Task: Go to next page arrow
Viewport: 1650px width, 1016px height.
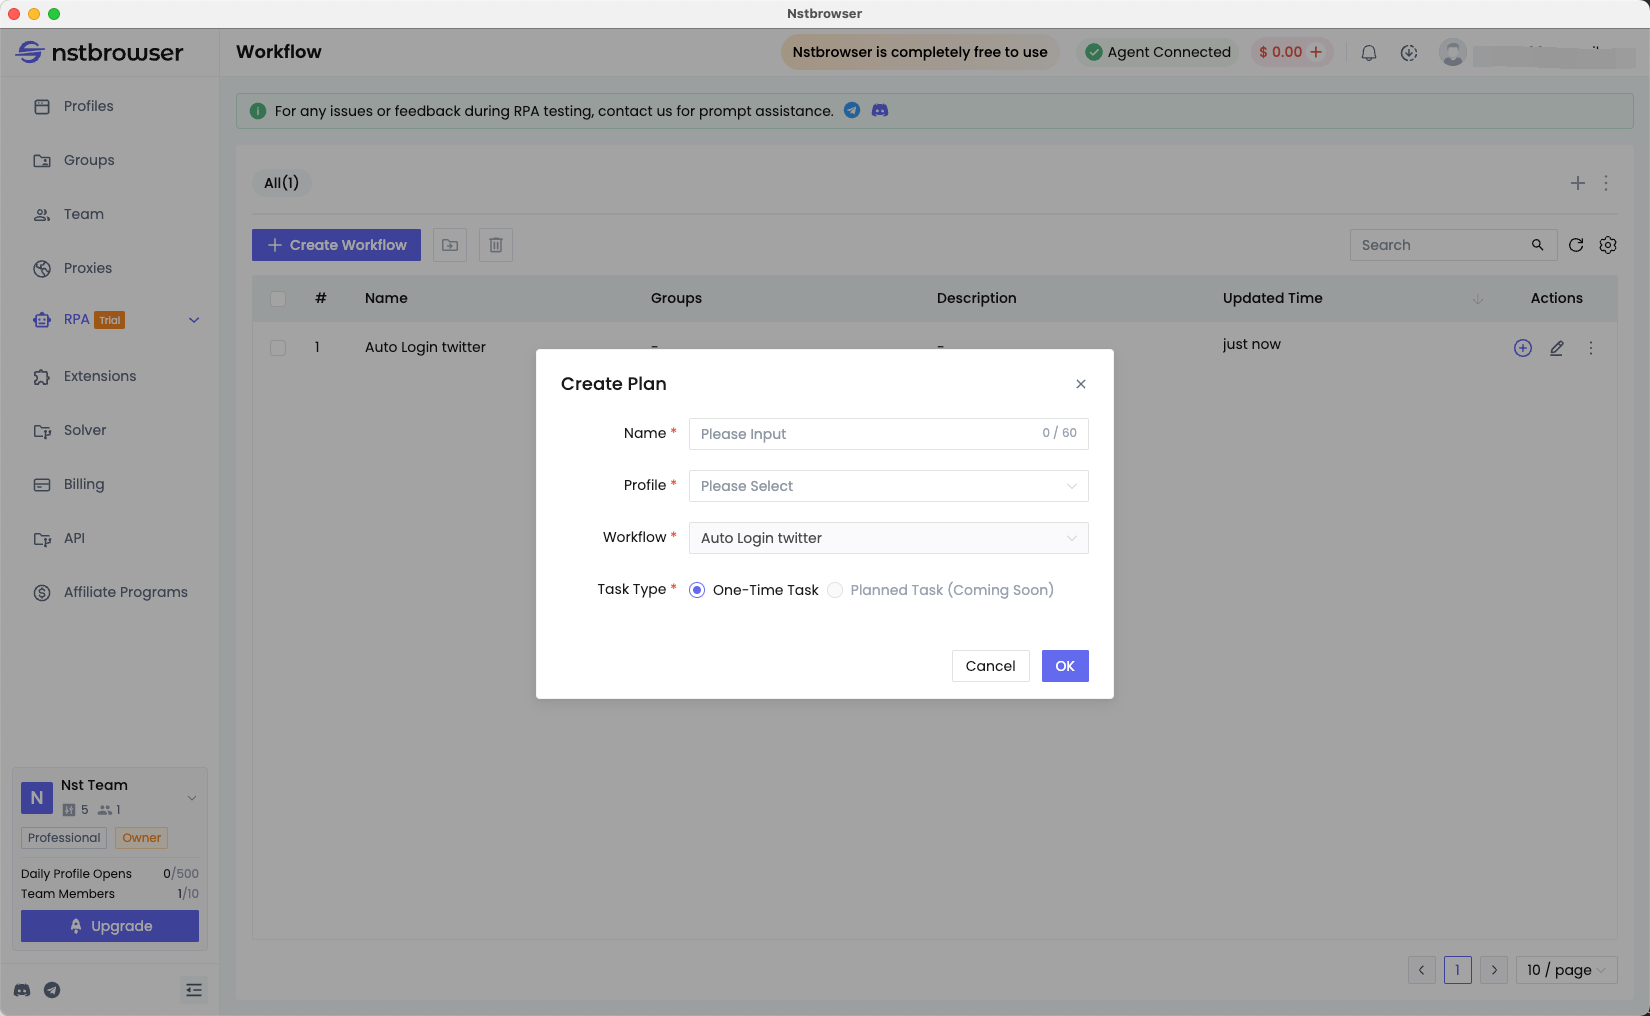Action: click(x=1494, y=970)
